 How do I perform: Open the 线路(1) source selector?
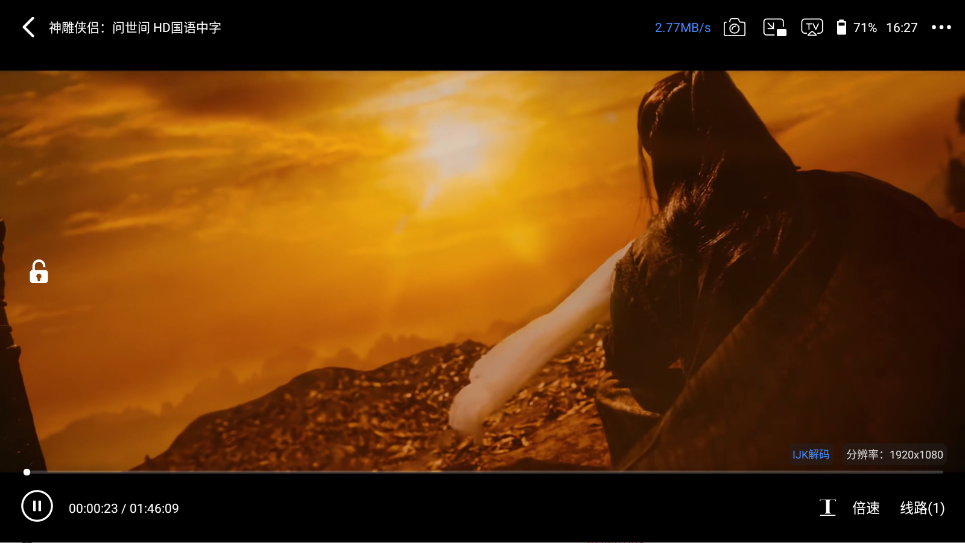coord(922,508)
